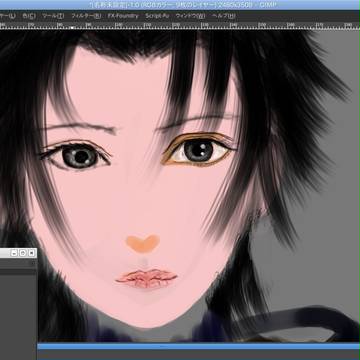Image resolution: width=360 pixels, height=360 pixels.
Task: Click the GIMP window title bar
Action: click(x=180, y=5)
